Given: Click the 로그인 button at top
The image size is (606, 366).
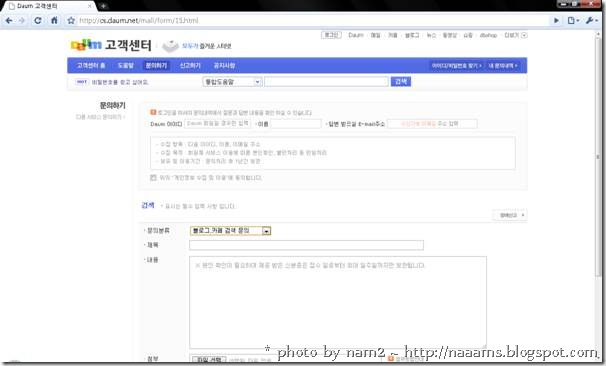Looking at the screenshot, I should pos(331,35).
